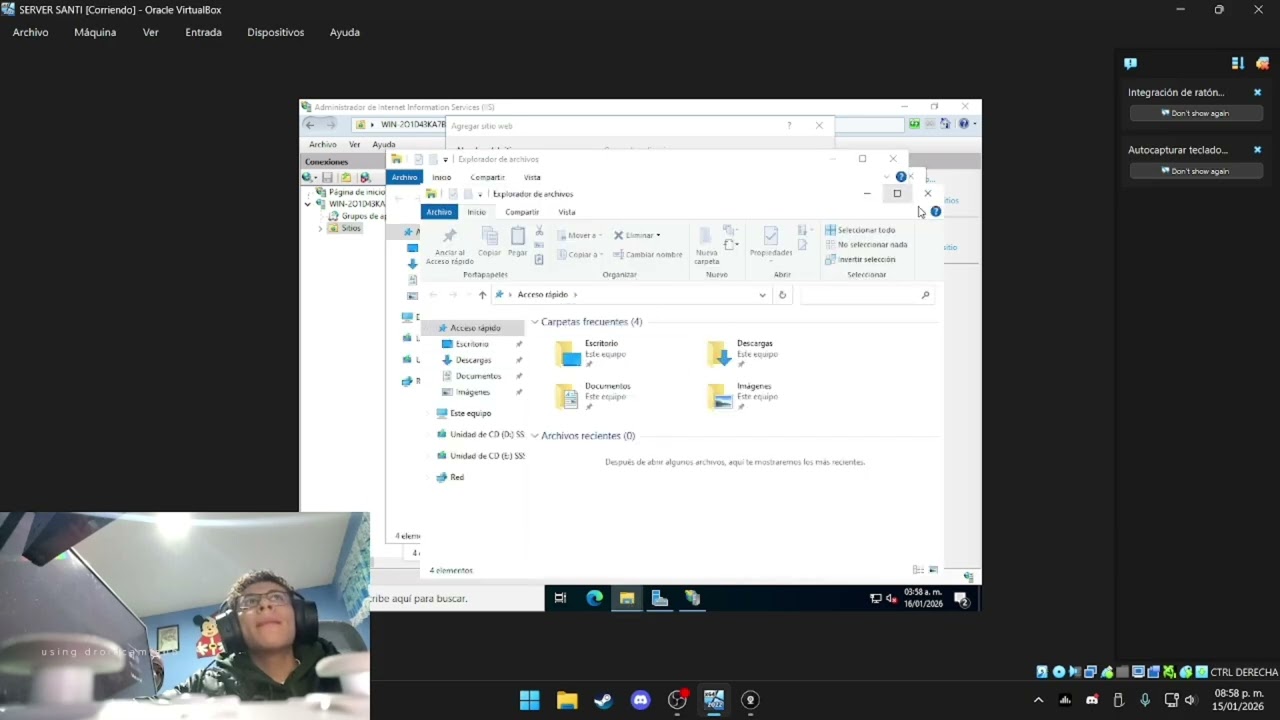Open Propiedades from the ribbon
Image resolution: width=1280 pixels, height=720 pixels.
pos(770,243)
